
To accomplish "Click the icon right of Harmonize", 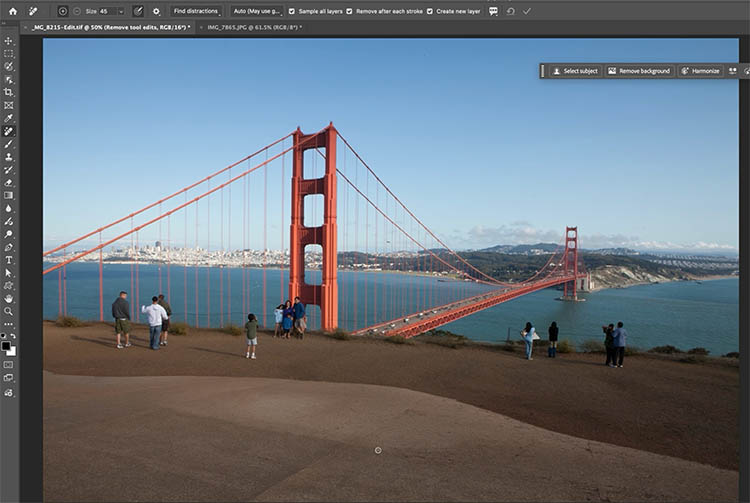I will click(732, 71).
